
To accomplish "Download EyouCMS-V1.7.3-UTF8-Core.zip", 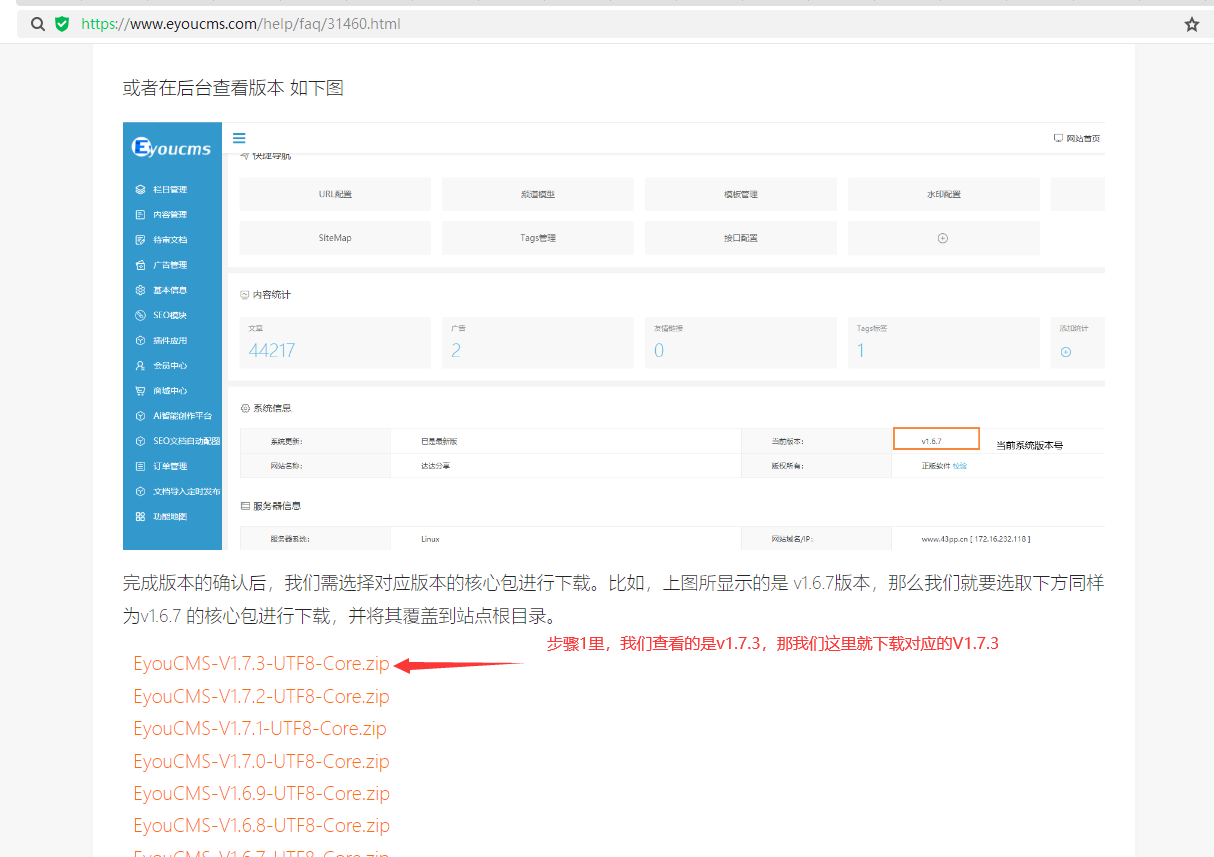I will [x=261, y=664].
